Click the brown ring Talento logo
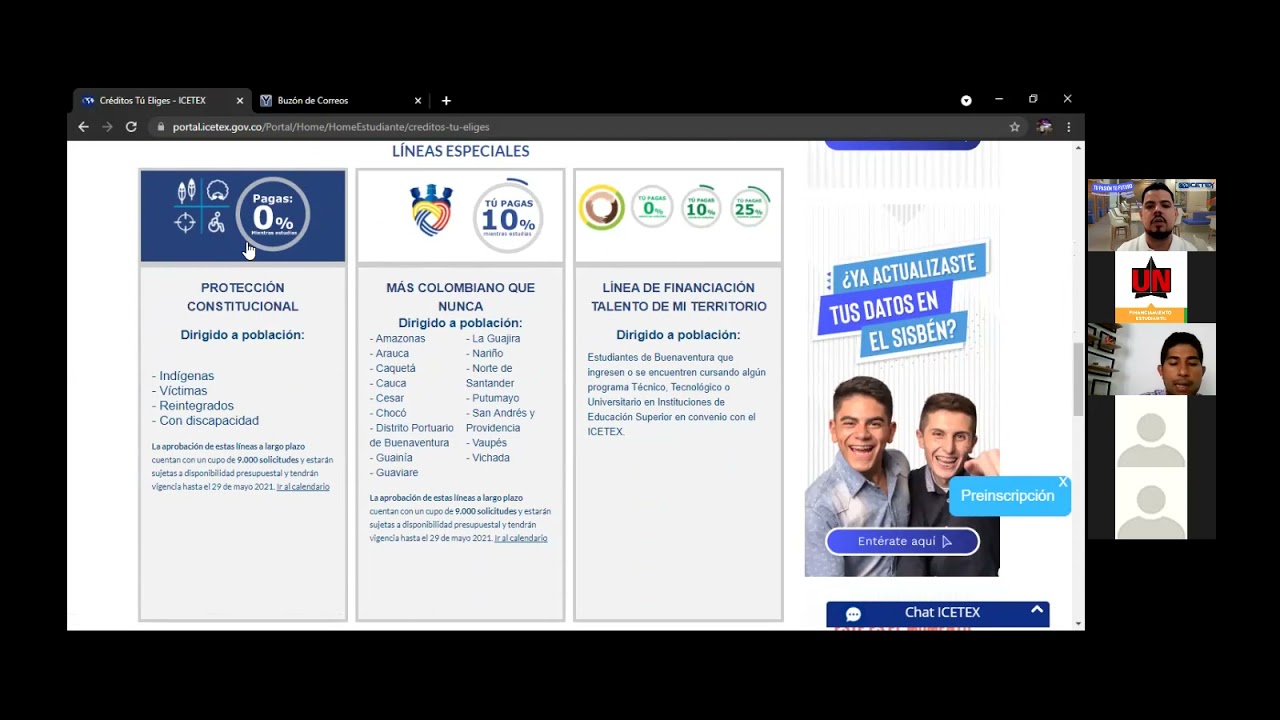Screen dimensions: 1280x720 tap(602, 208)
